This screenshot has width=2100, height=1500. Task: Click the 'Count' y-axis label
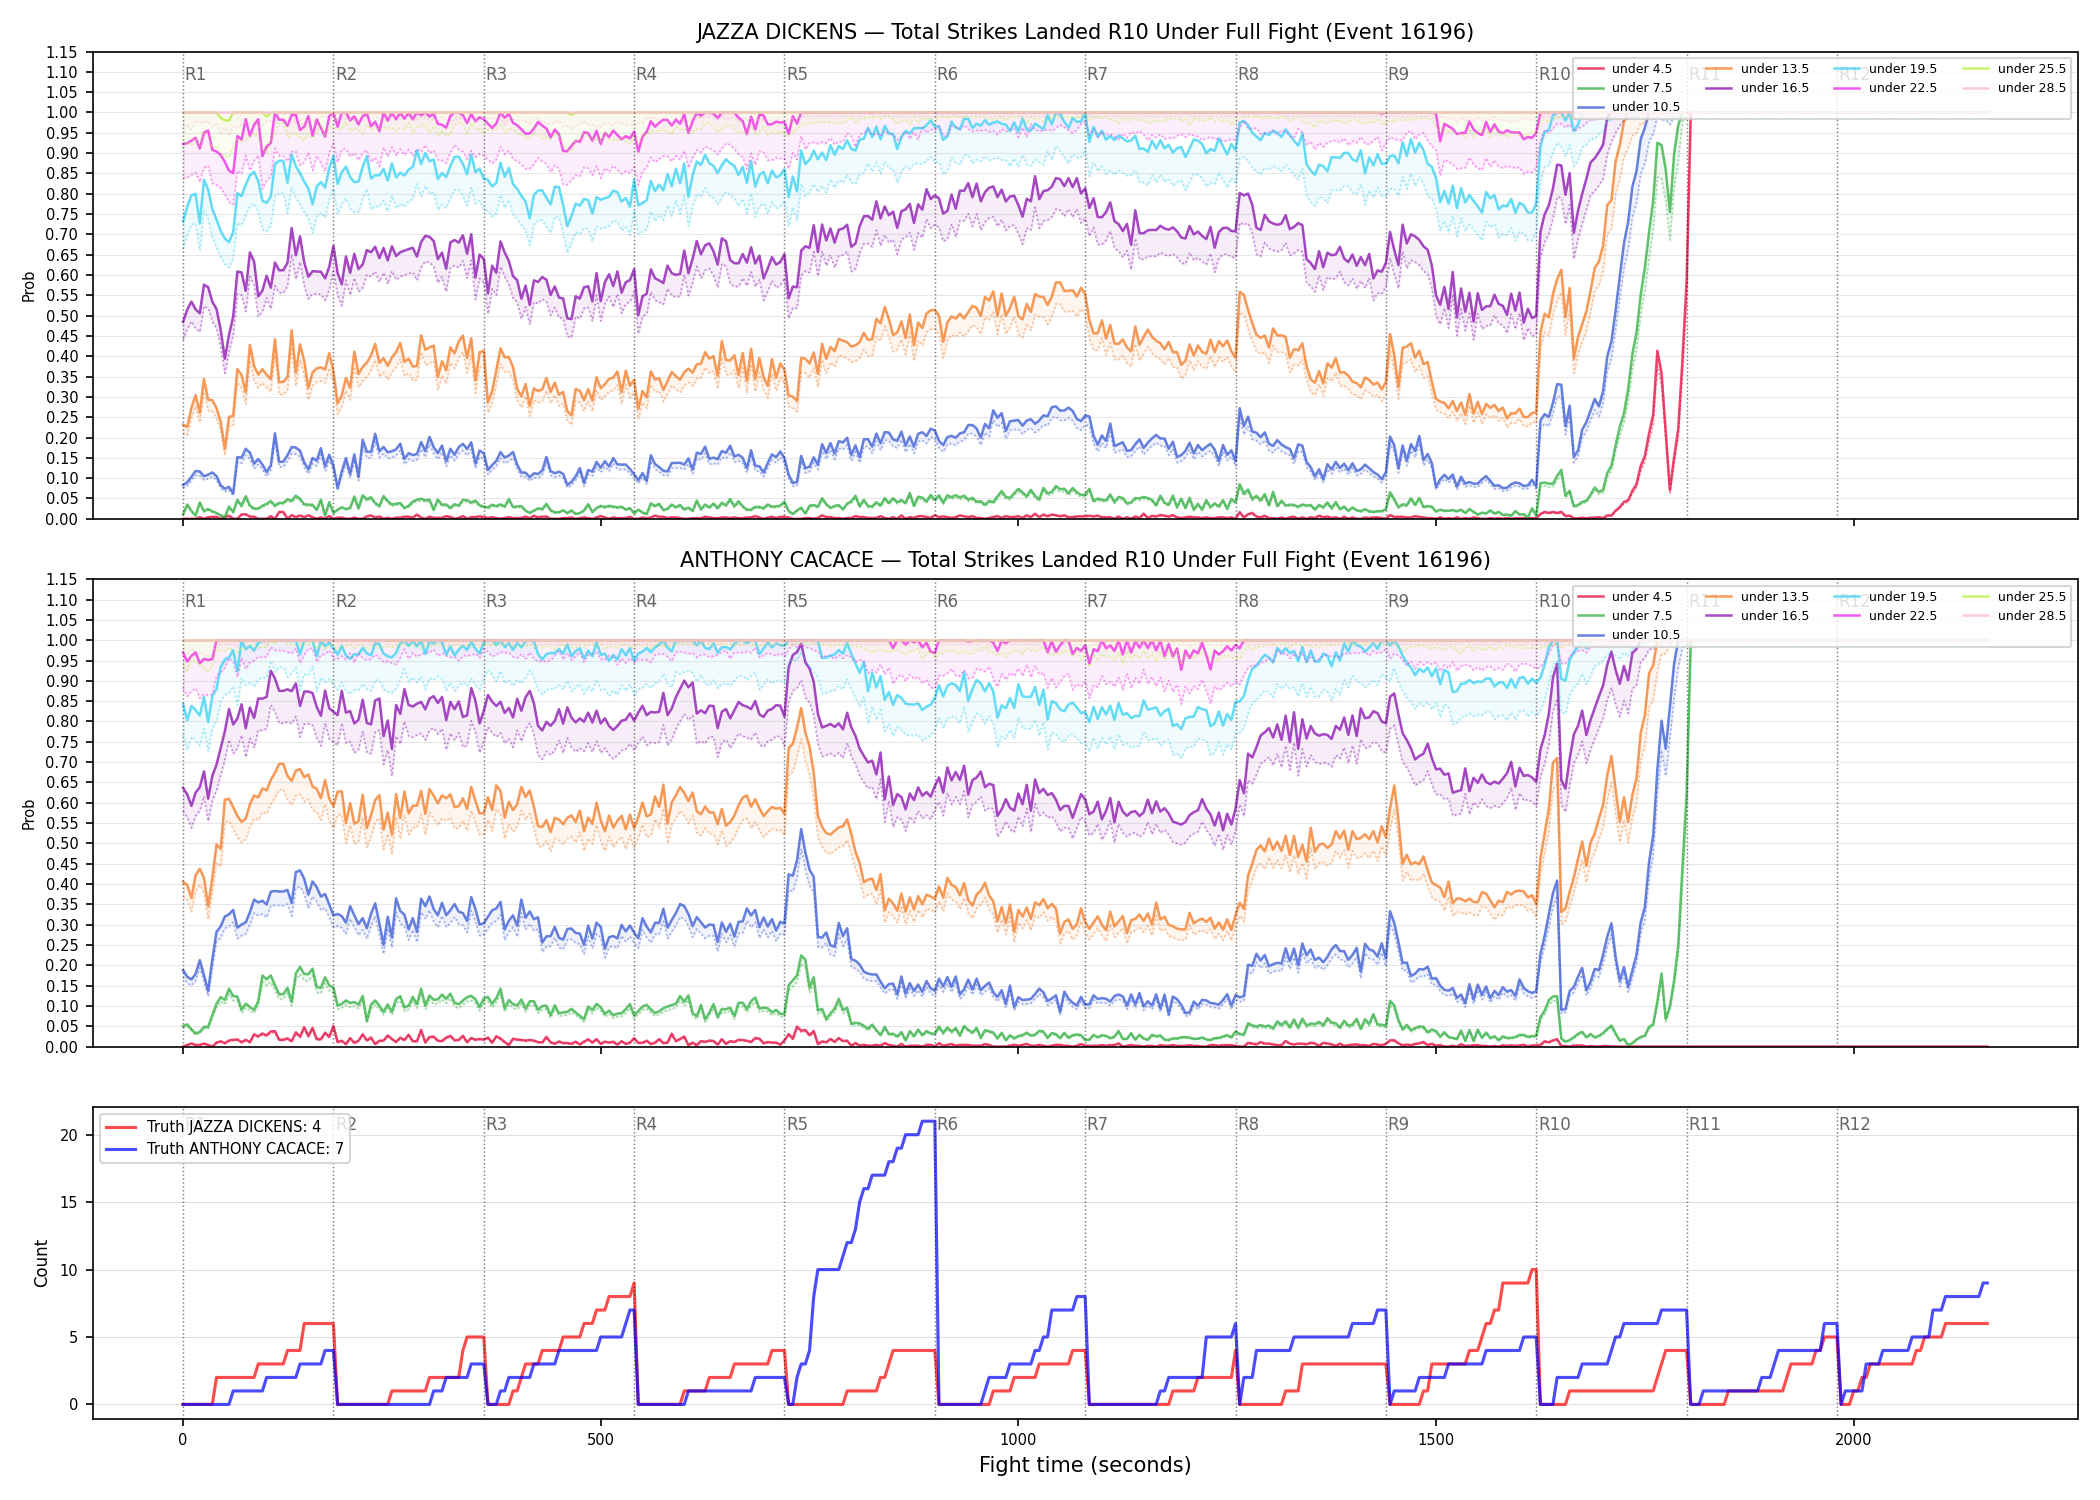click(x=41, y=1263)
